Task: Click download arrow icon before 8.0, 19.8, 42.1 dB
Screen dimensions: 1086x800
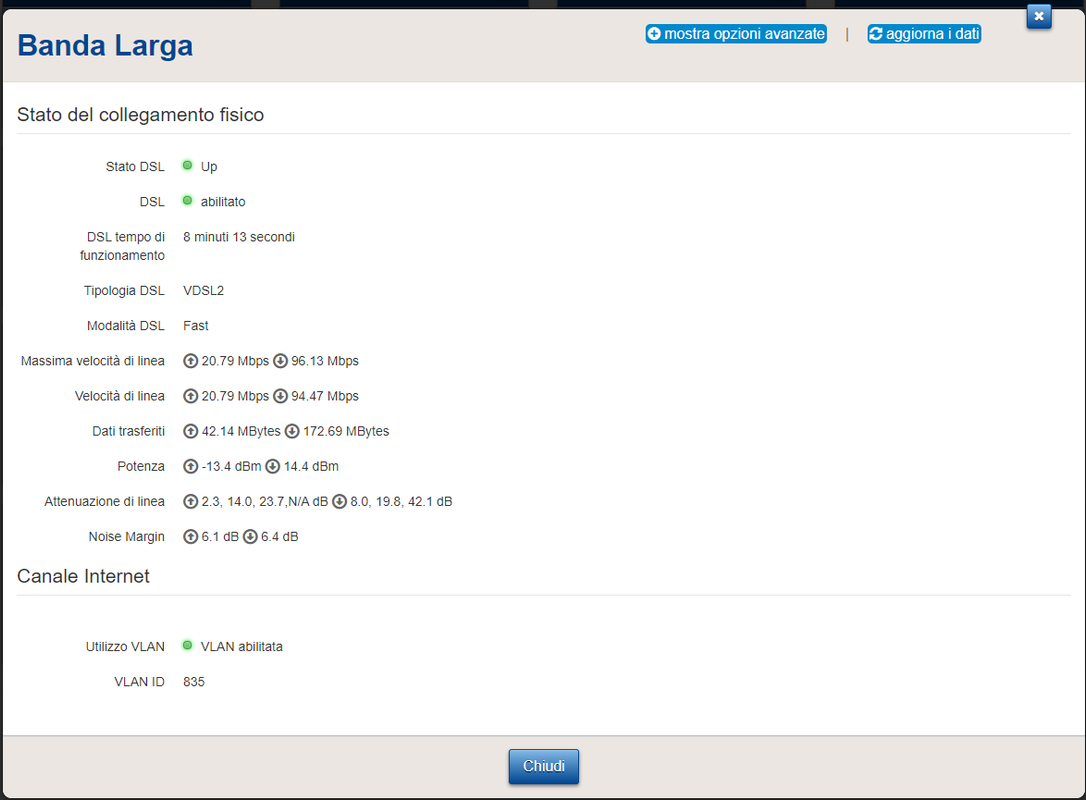Action: (x=339, y=501)
